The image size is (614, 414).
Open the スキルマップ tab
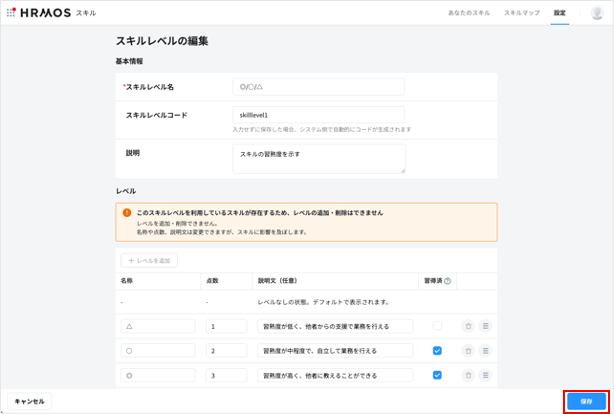tap(522, 13)
